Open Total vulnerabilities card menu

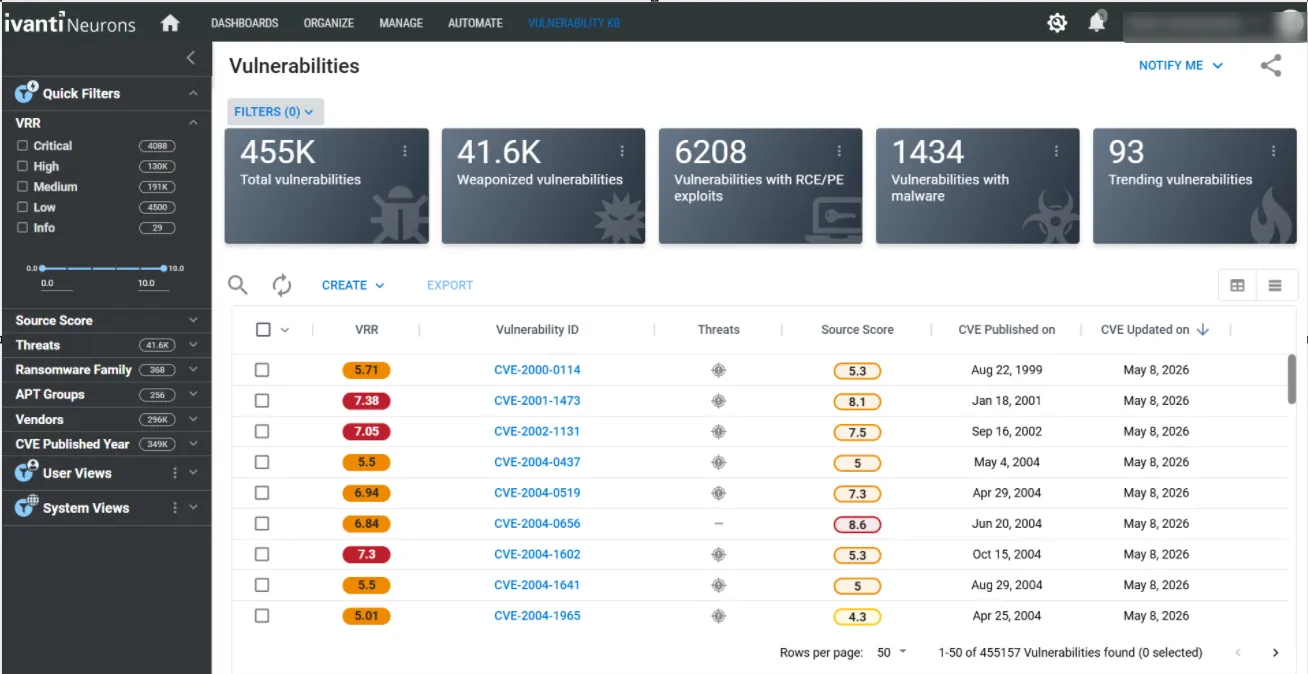pos(405,151)
